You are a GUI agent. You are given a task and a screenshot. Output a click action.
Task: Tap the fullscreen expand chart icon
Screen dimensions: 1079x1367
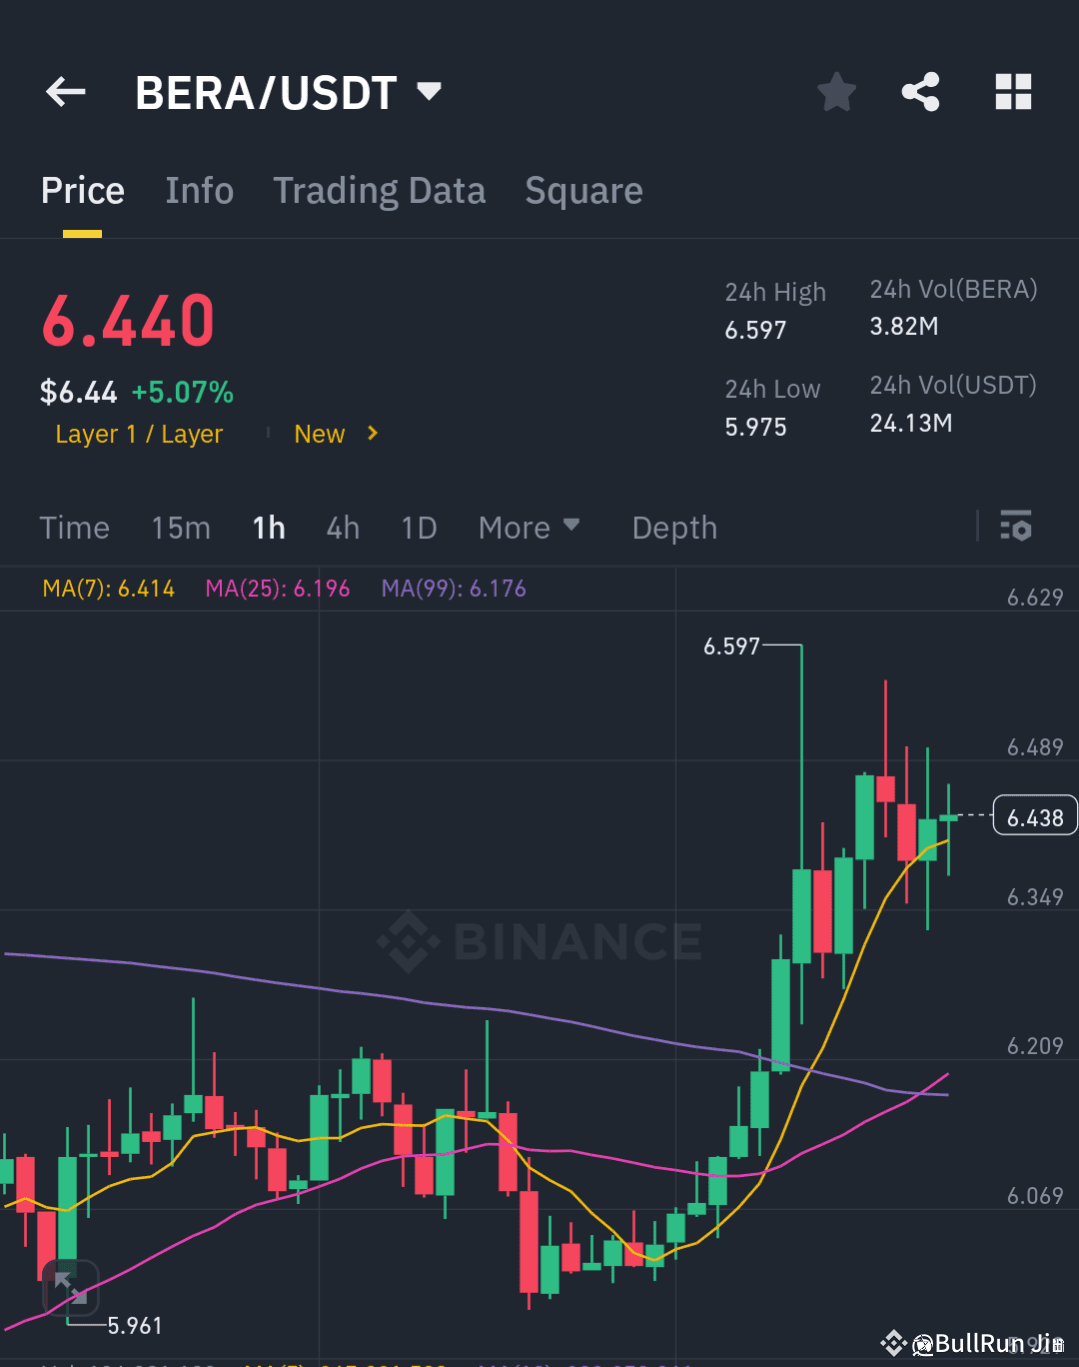(x=71, y=1289)
